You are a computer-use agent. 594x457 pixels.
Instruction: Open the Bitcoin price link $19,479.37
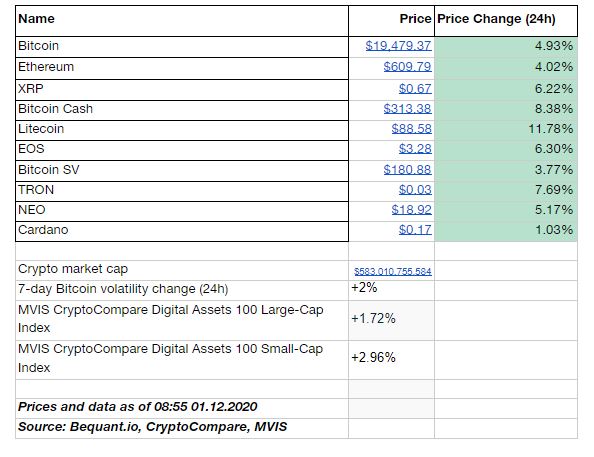[x=398, y=46]
